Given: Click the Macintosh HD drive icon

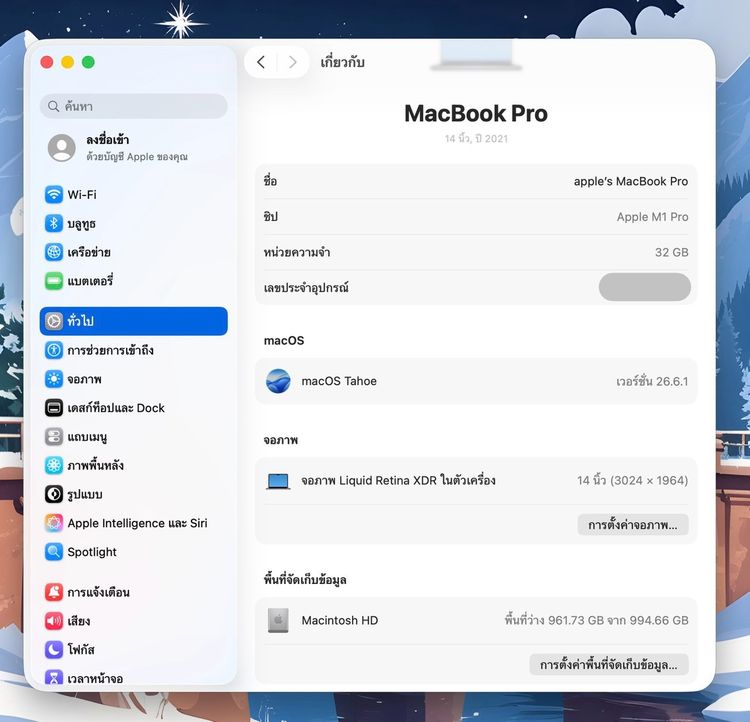Looking at the screenshot, I should point(278,621).
